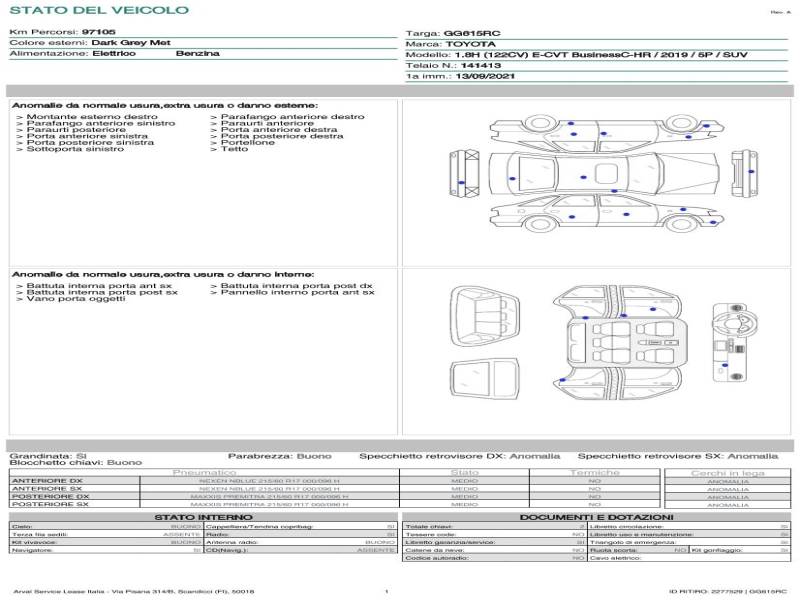Viewport: 800px width, 600px height.
Task: Click 'Vano porta oggetti' interior entry
Action: tap(76, 299)
